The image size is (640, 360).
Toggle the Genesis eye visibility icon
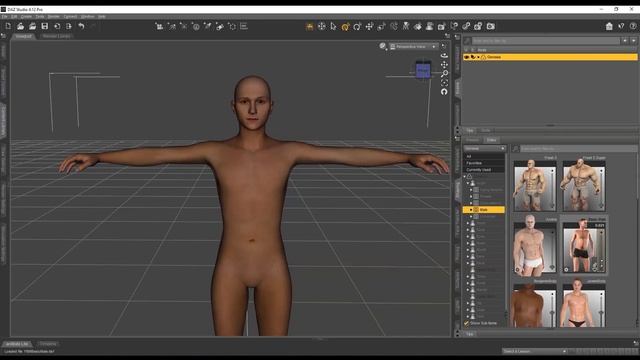pos(467,57)
